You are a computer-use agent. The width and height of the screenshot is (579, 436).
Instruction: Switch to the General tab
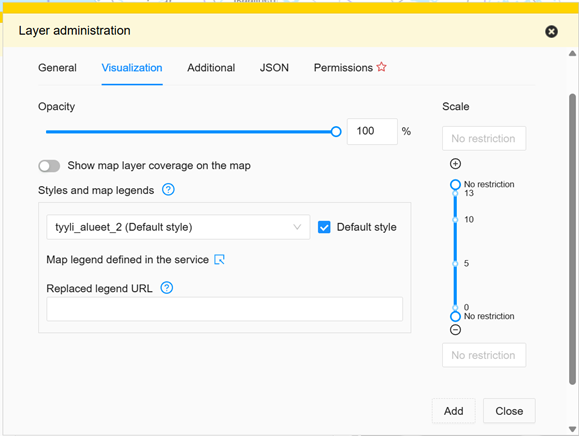point(57,68)
